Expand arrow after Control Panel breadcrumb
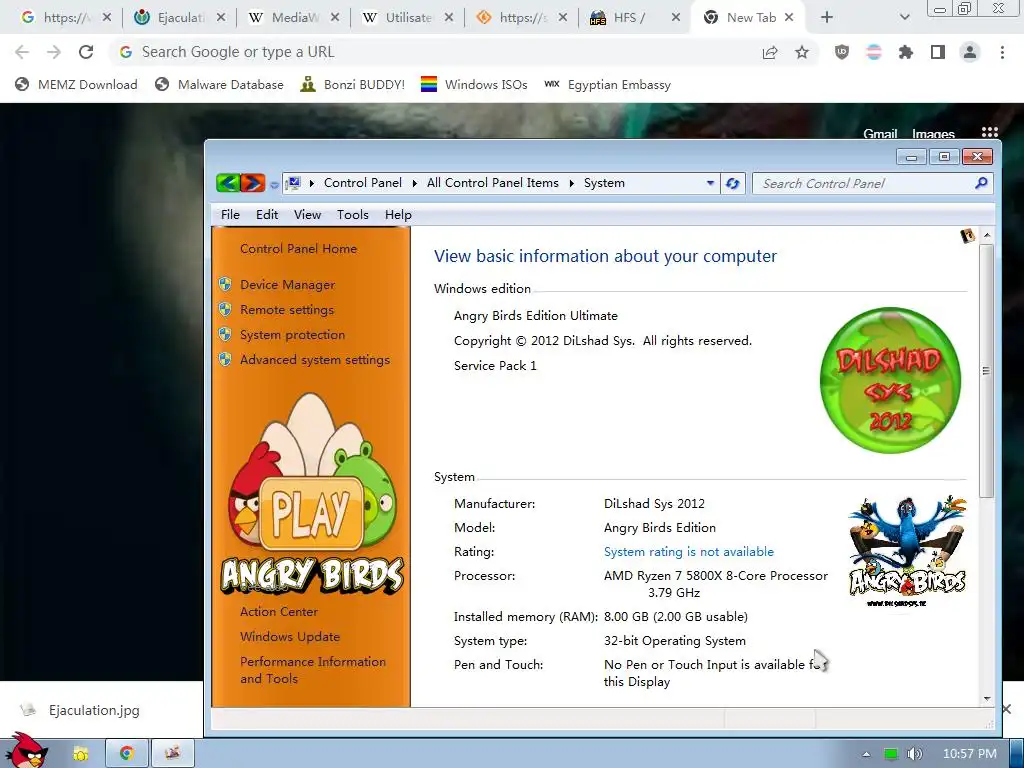This screenshot has height=768, width=1024. click(x=415, y=184)
